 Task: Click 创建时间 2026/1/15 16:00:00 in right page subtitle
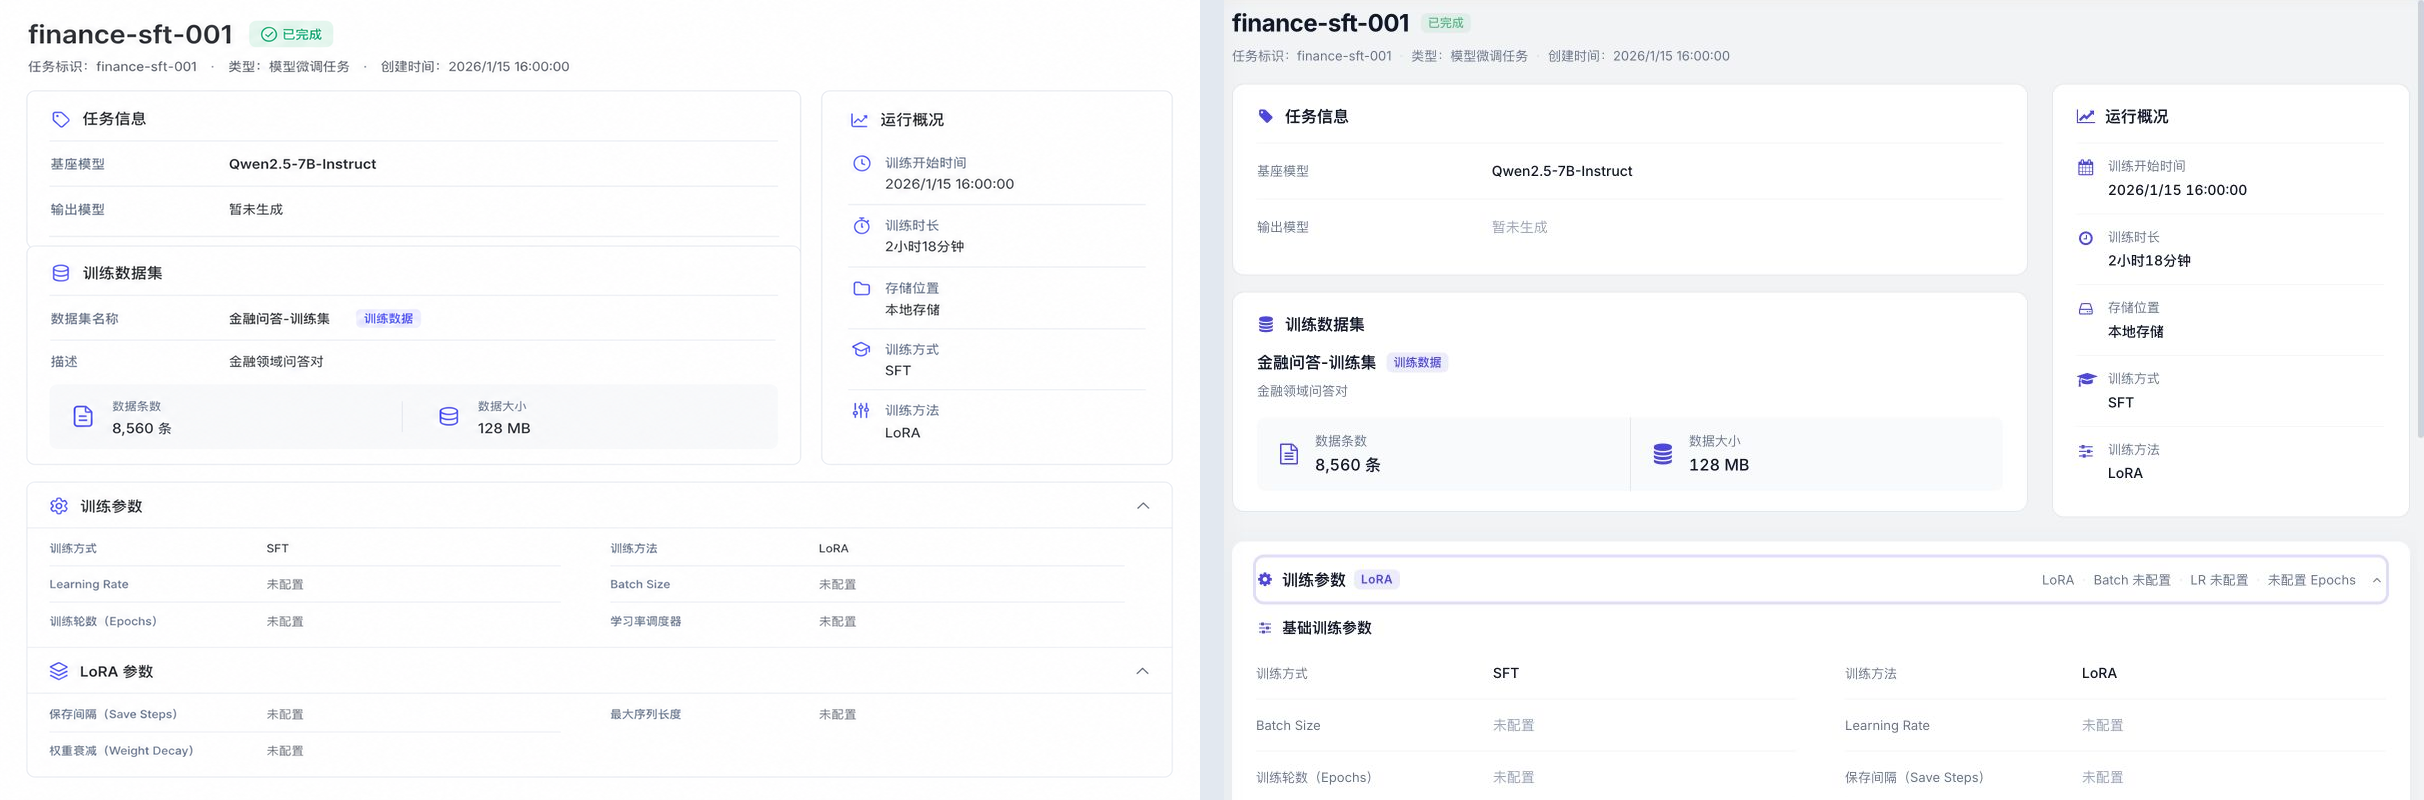tap(1638, 56)
